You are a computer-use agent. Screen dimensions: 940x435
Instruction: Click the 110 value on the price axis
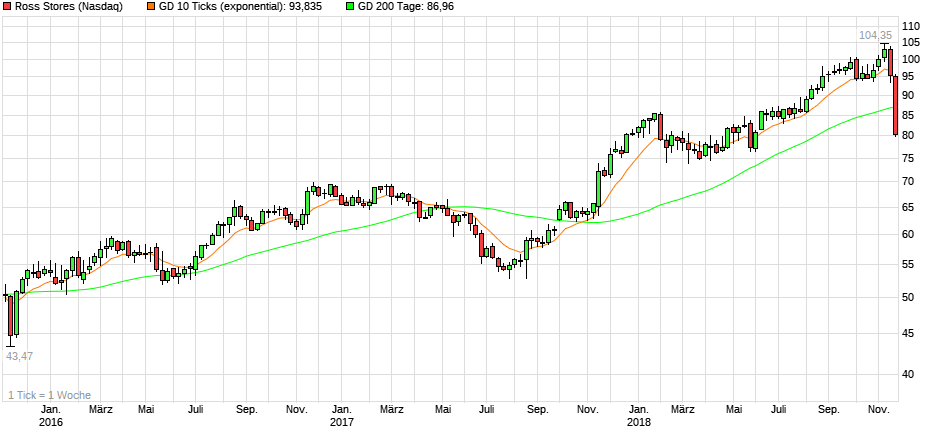coord(911,26)
